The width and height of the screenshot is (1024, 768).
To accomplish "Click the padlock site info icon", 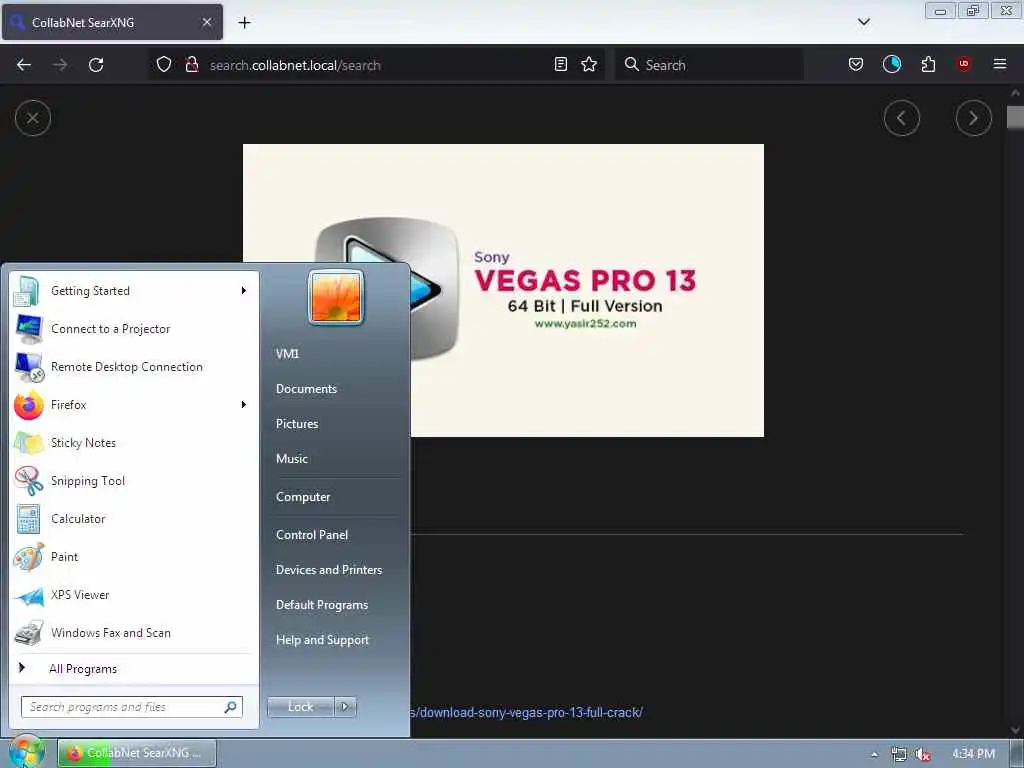I will [191, 64].
